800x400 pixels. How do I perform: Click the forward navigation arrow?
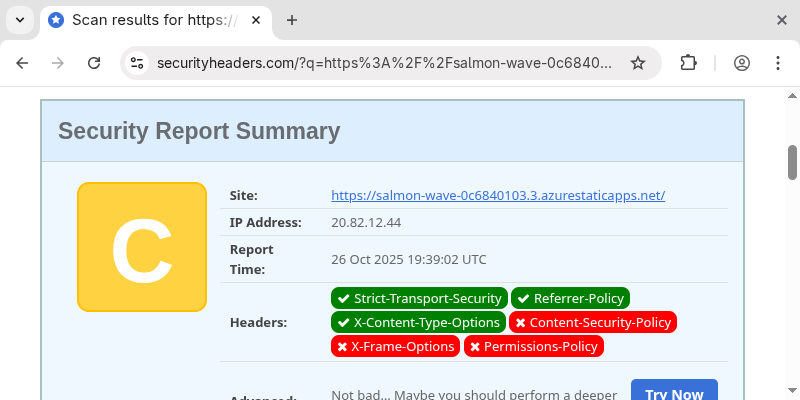(58, 63)
